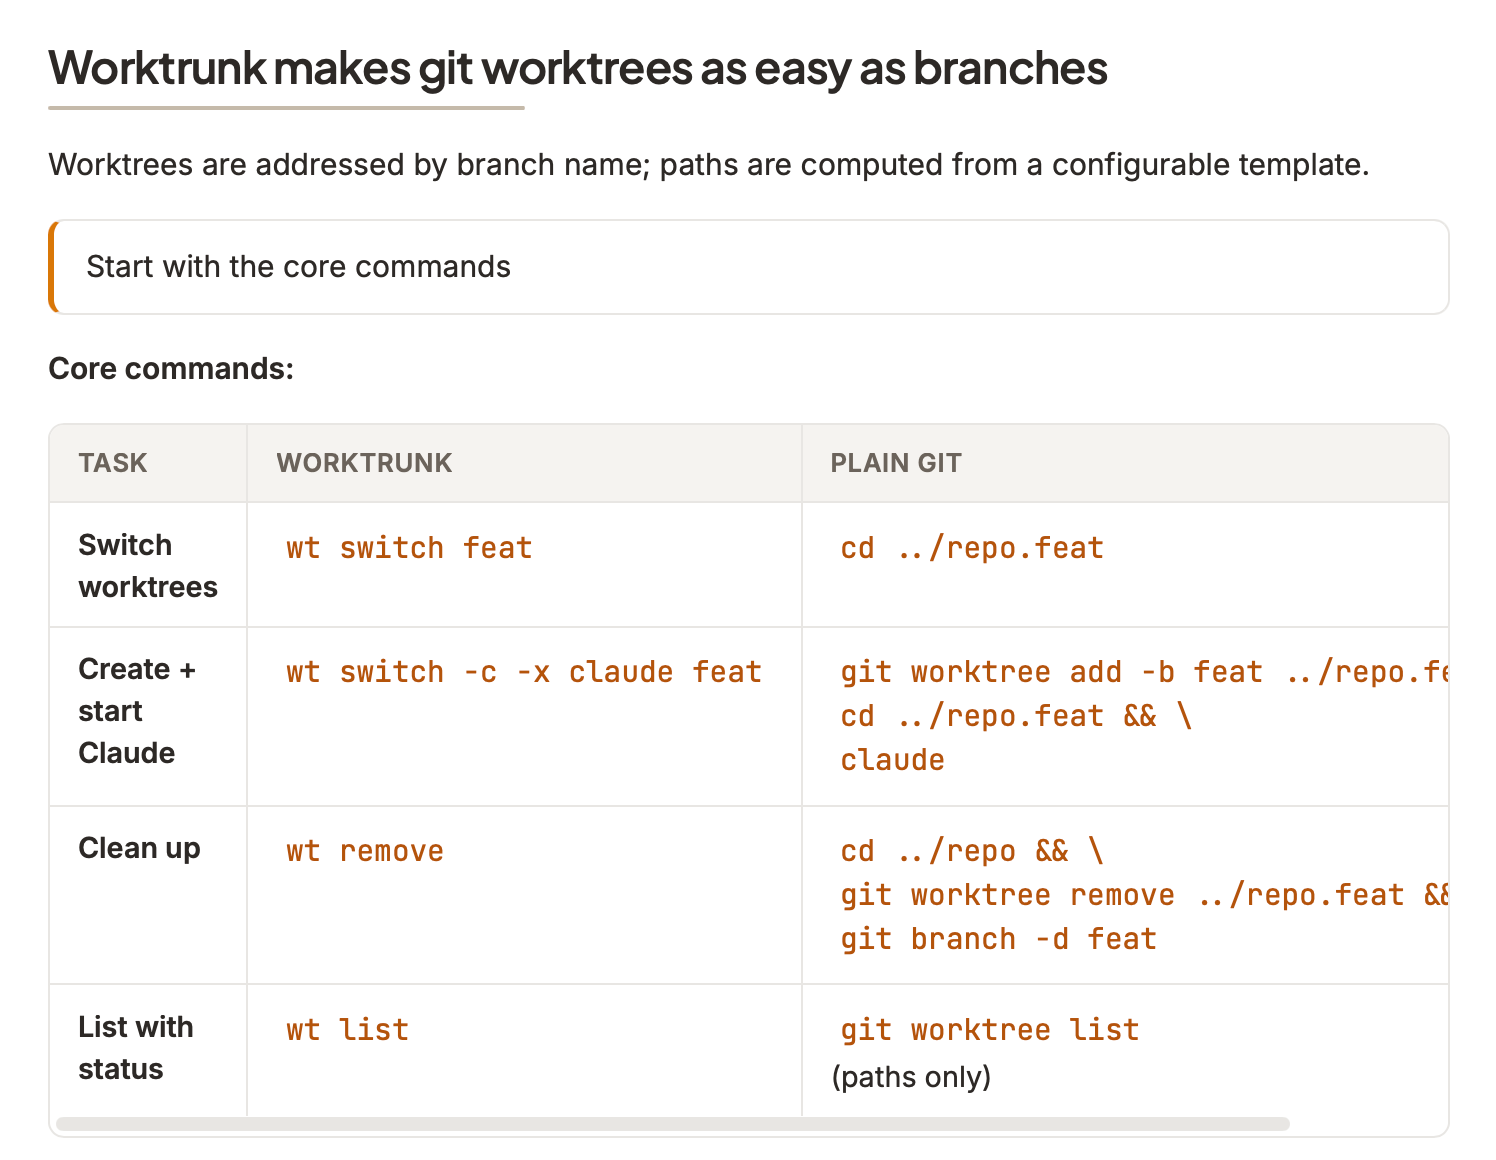This screenshot has width=1496, height=1160.
Task: Click the main heading about Worktrunk worktrees
Action: [x=577, y=68]
